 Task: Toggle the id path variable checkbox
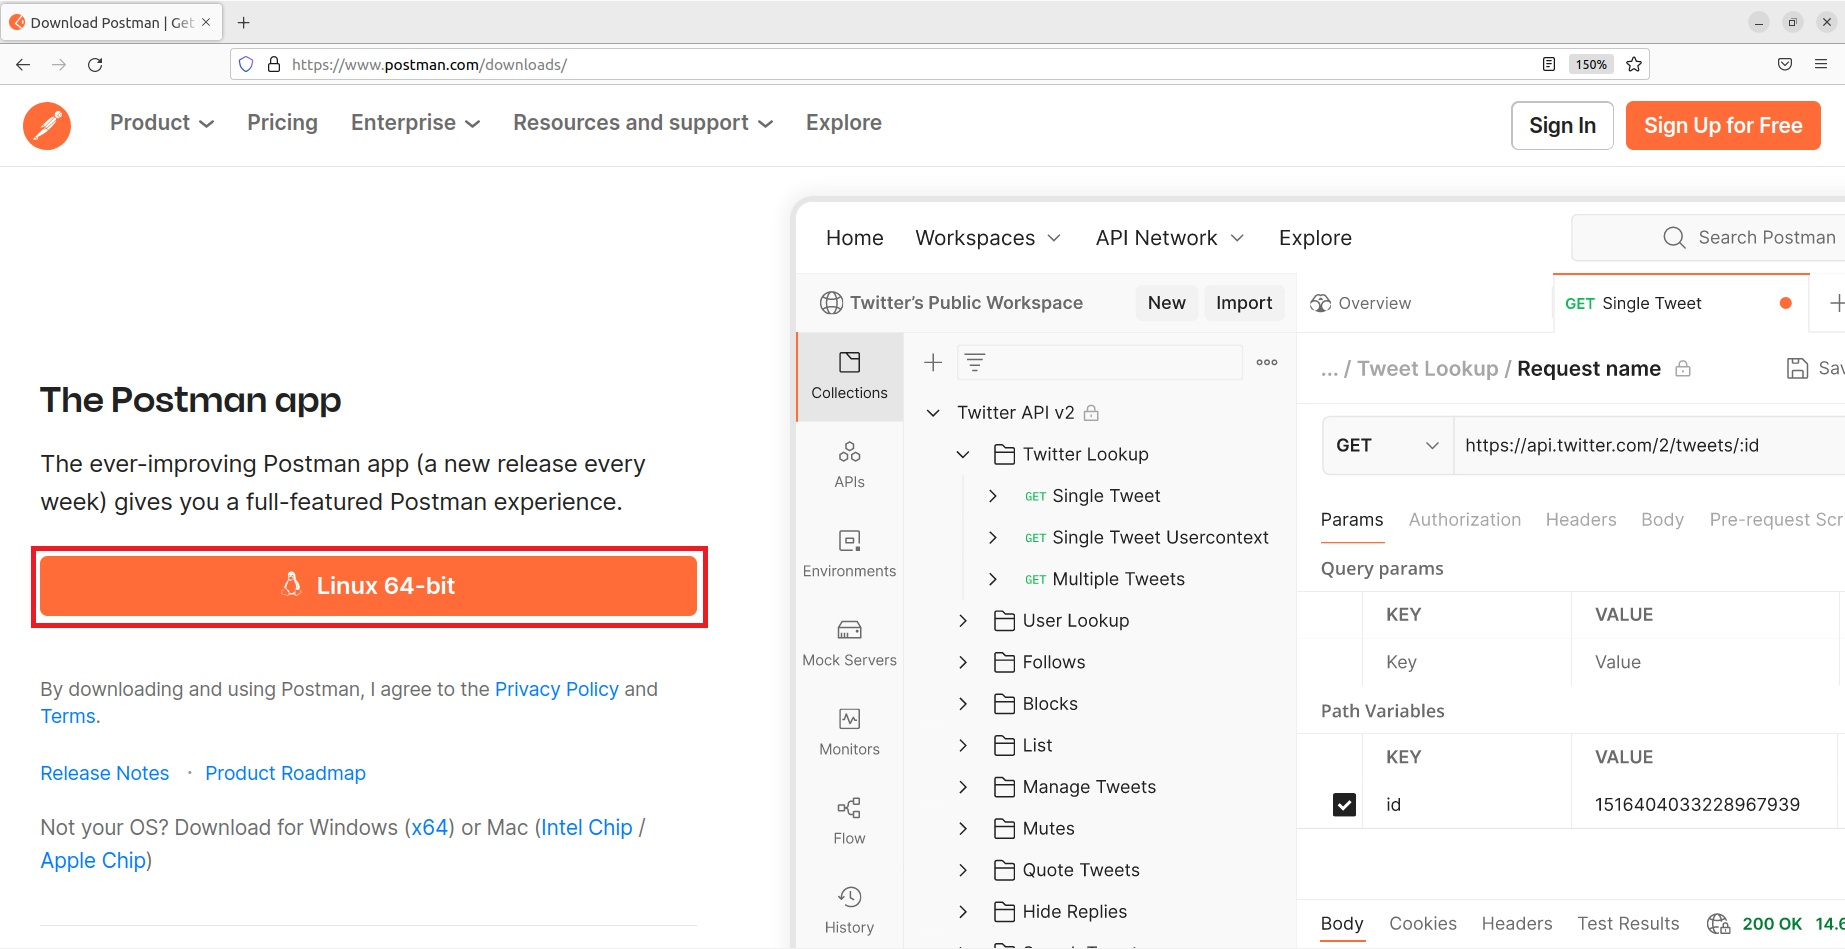(x=1344, y=804)
